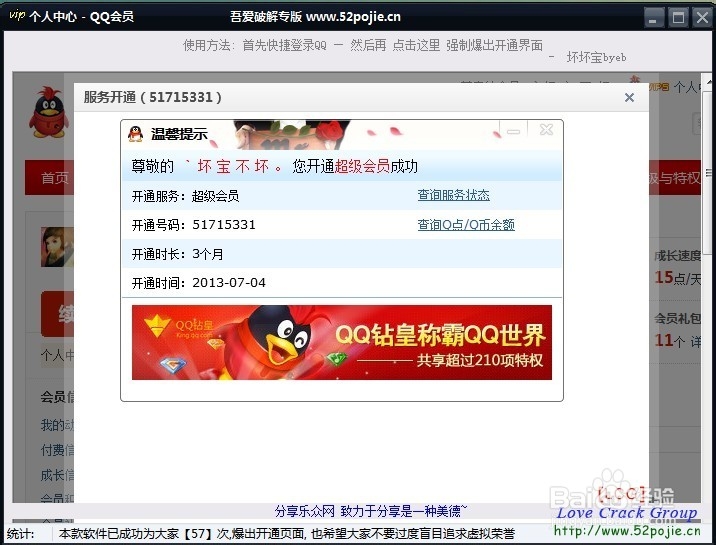Click the status bar 统计 label
The image size is (716, 545).
tap(21, 534)
